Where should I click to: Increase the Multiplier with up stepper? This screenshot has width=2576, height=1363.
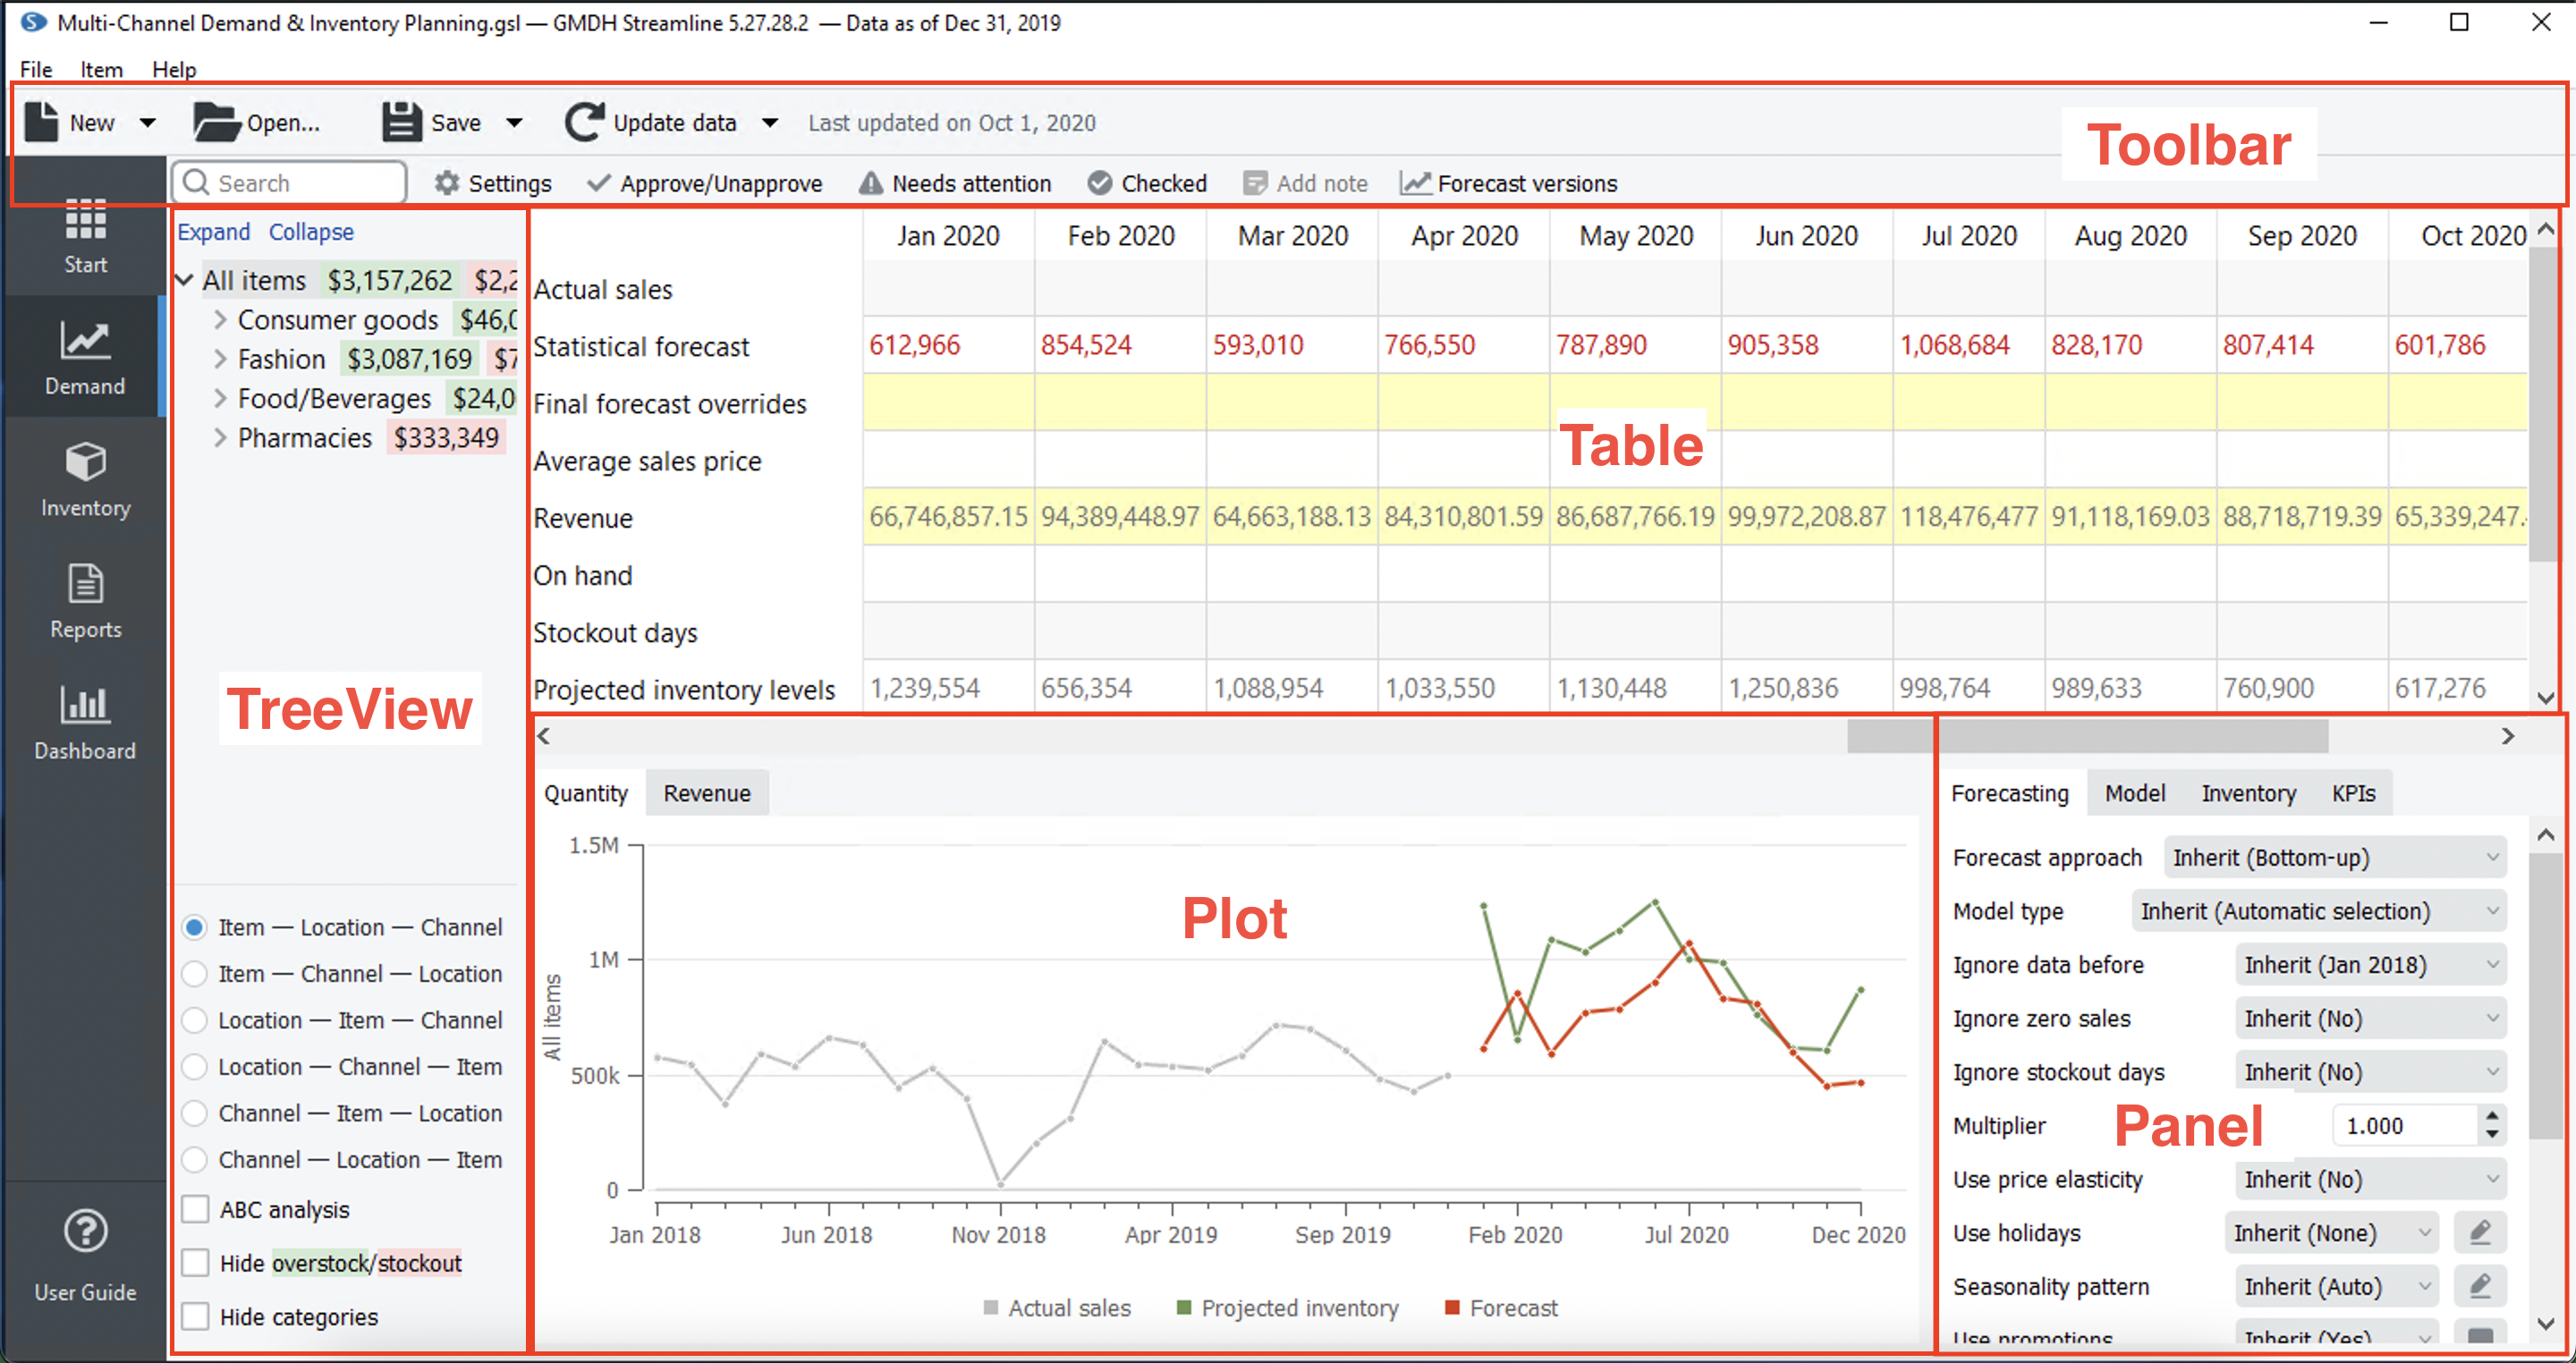(x=2492, y=1115)
